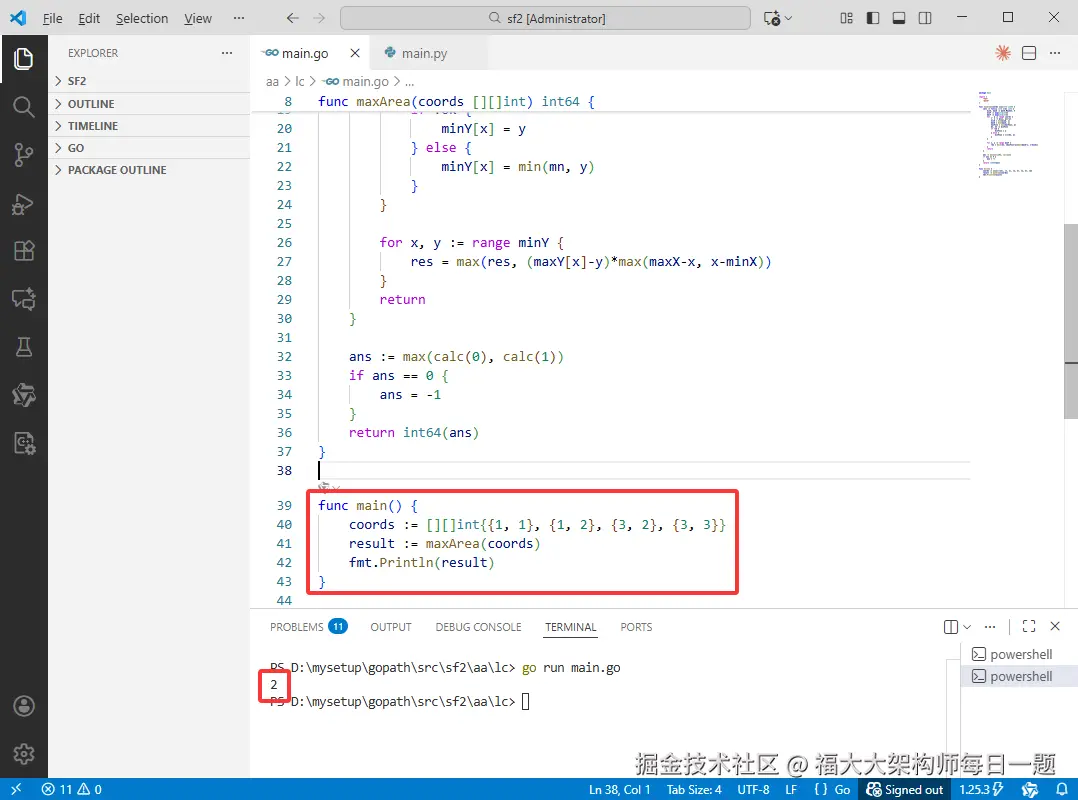Open the Search view in activity bar
Screen dimensions: 1078x800
(x=23, y=107)
